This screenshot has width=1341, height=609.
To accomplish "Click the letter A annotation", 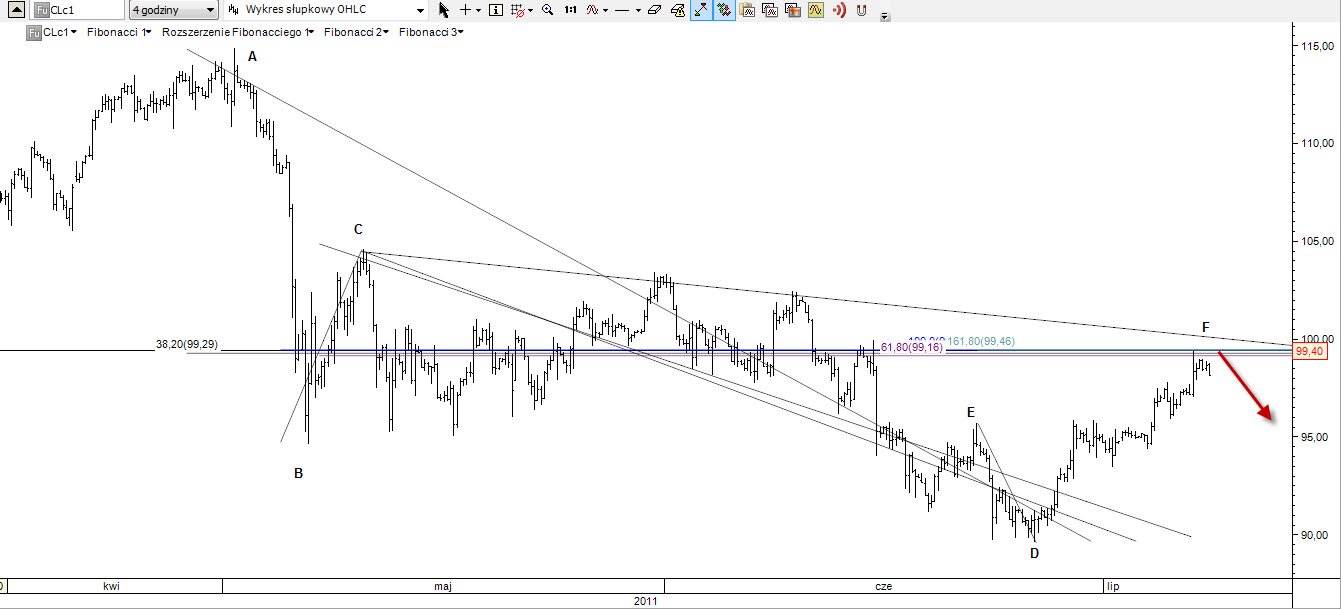I will 253,57.
